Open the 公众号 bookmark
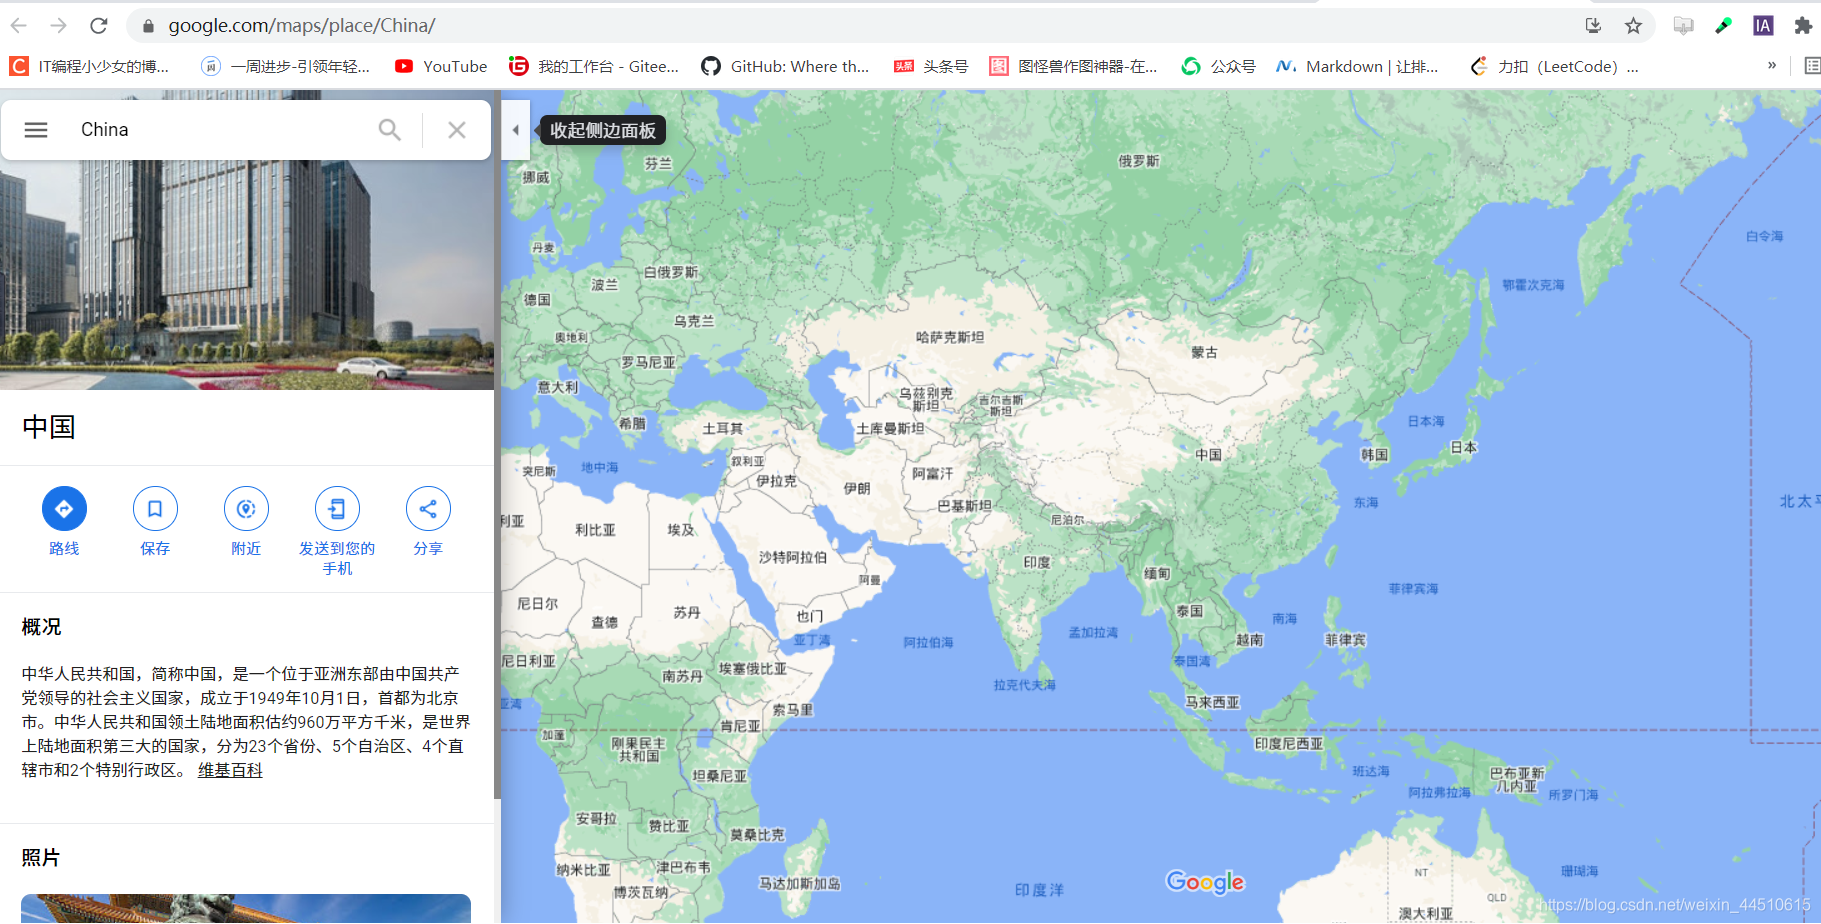The width and height of the screenshot is (1821, 924). point(1218,67)
